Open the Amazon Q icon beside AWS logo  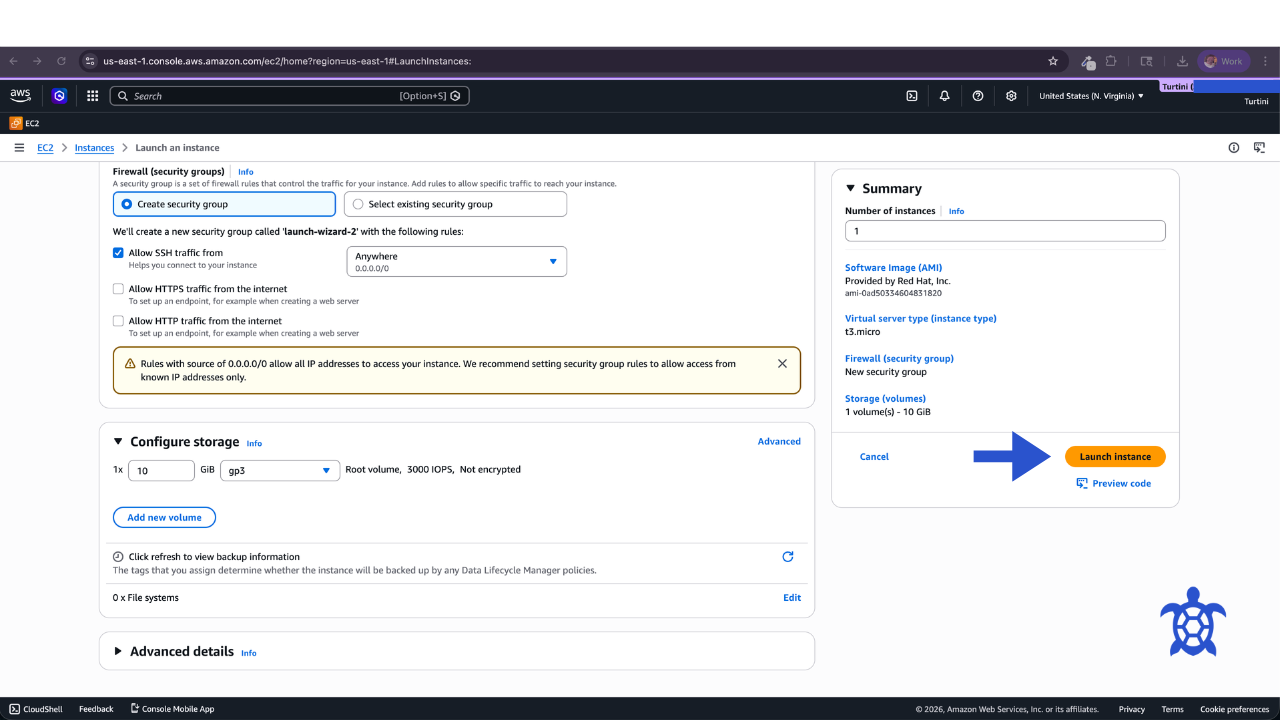pyautogui.click(x=59, y=96)
